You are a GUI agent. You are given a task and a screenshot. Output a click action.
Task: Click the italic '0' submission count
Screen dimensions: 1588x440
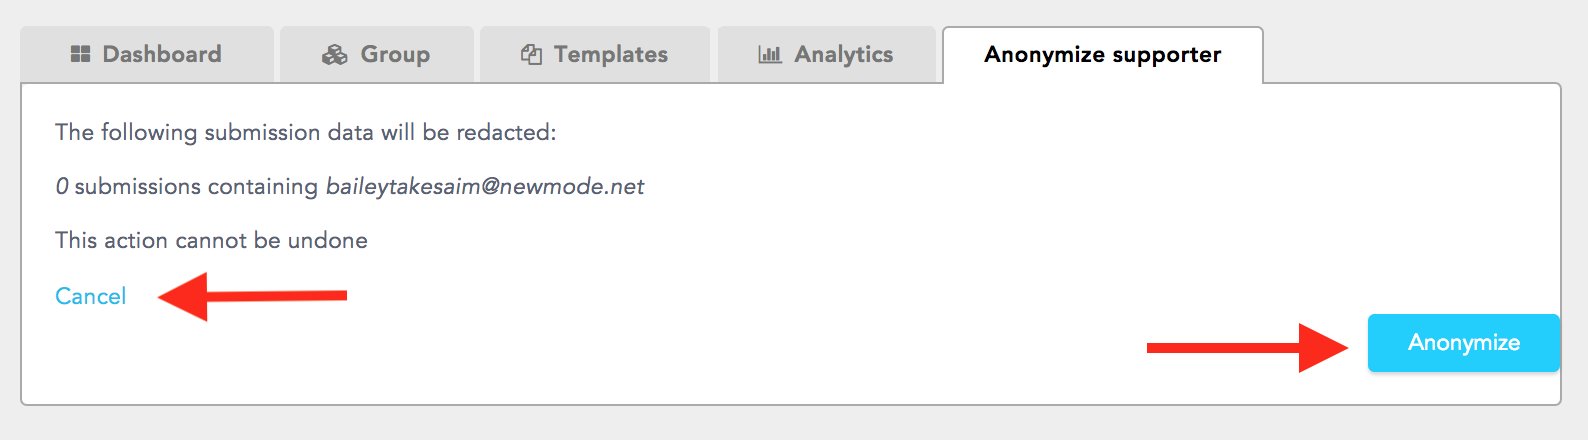(x=62, y=186)
